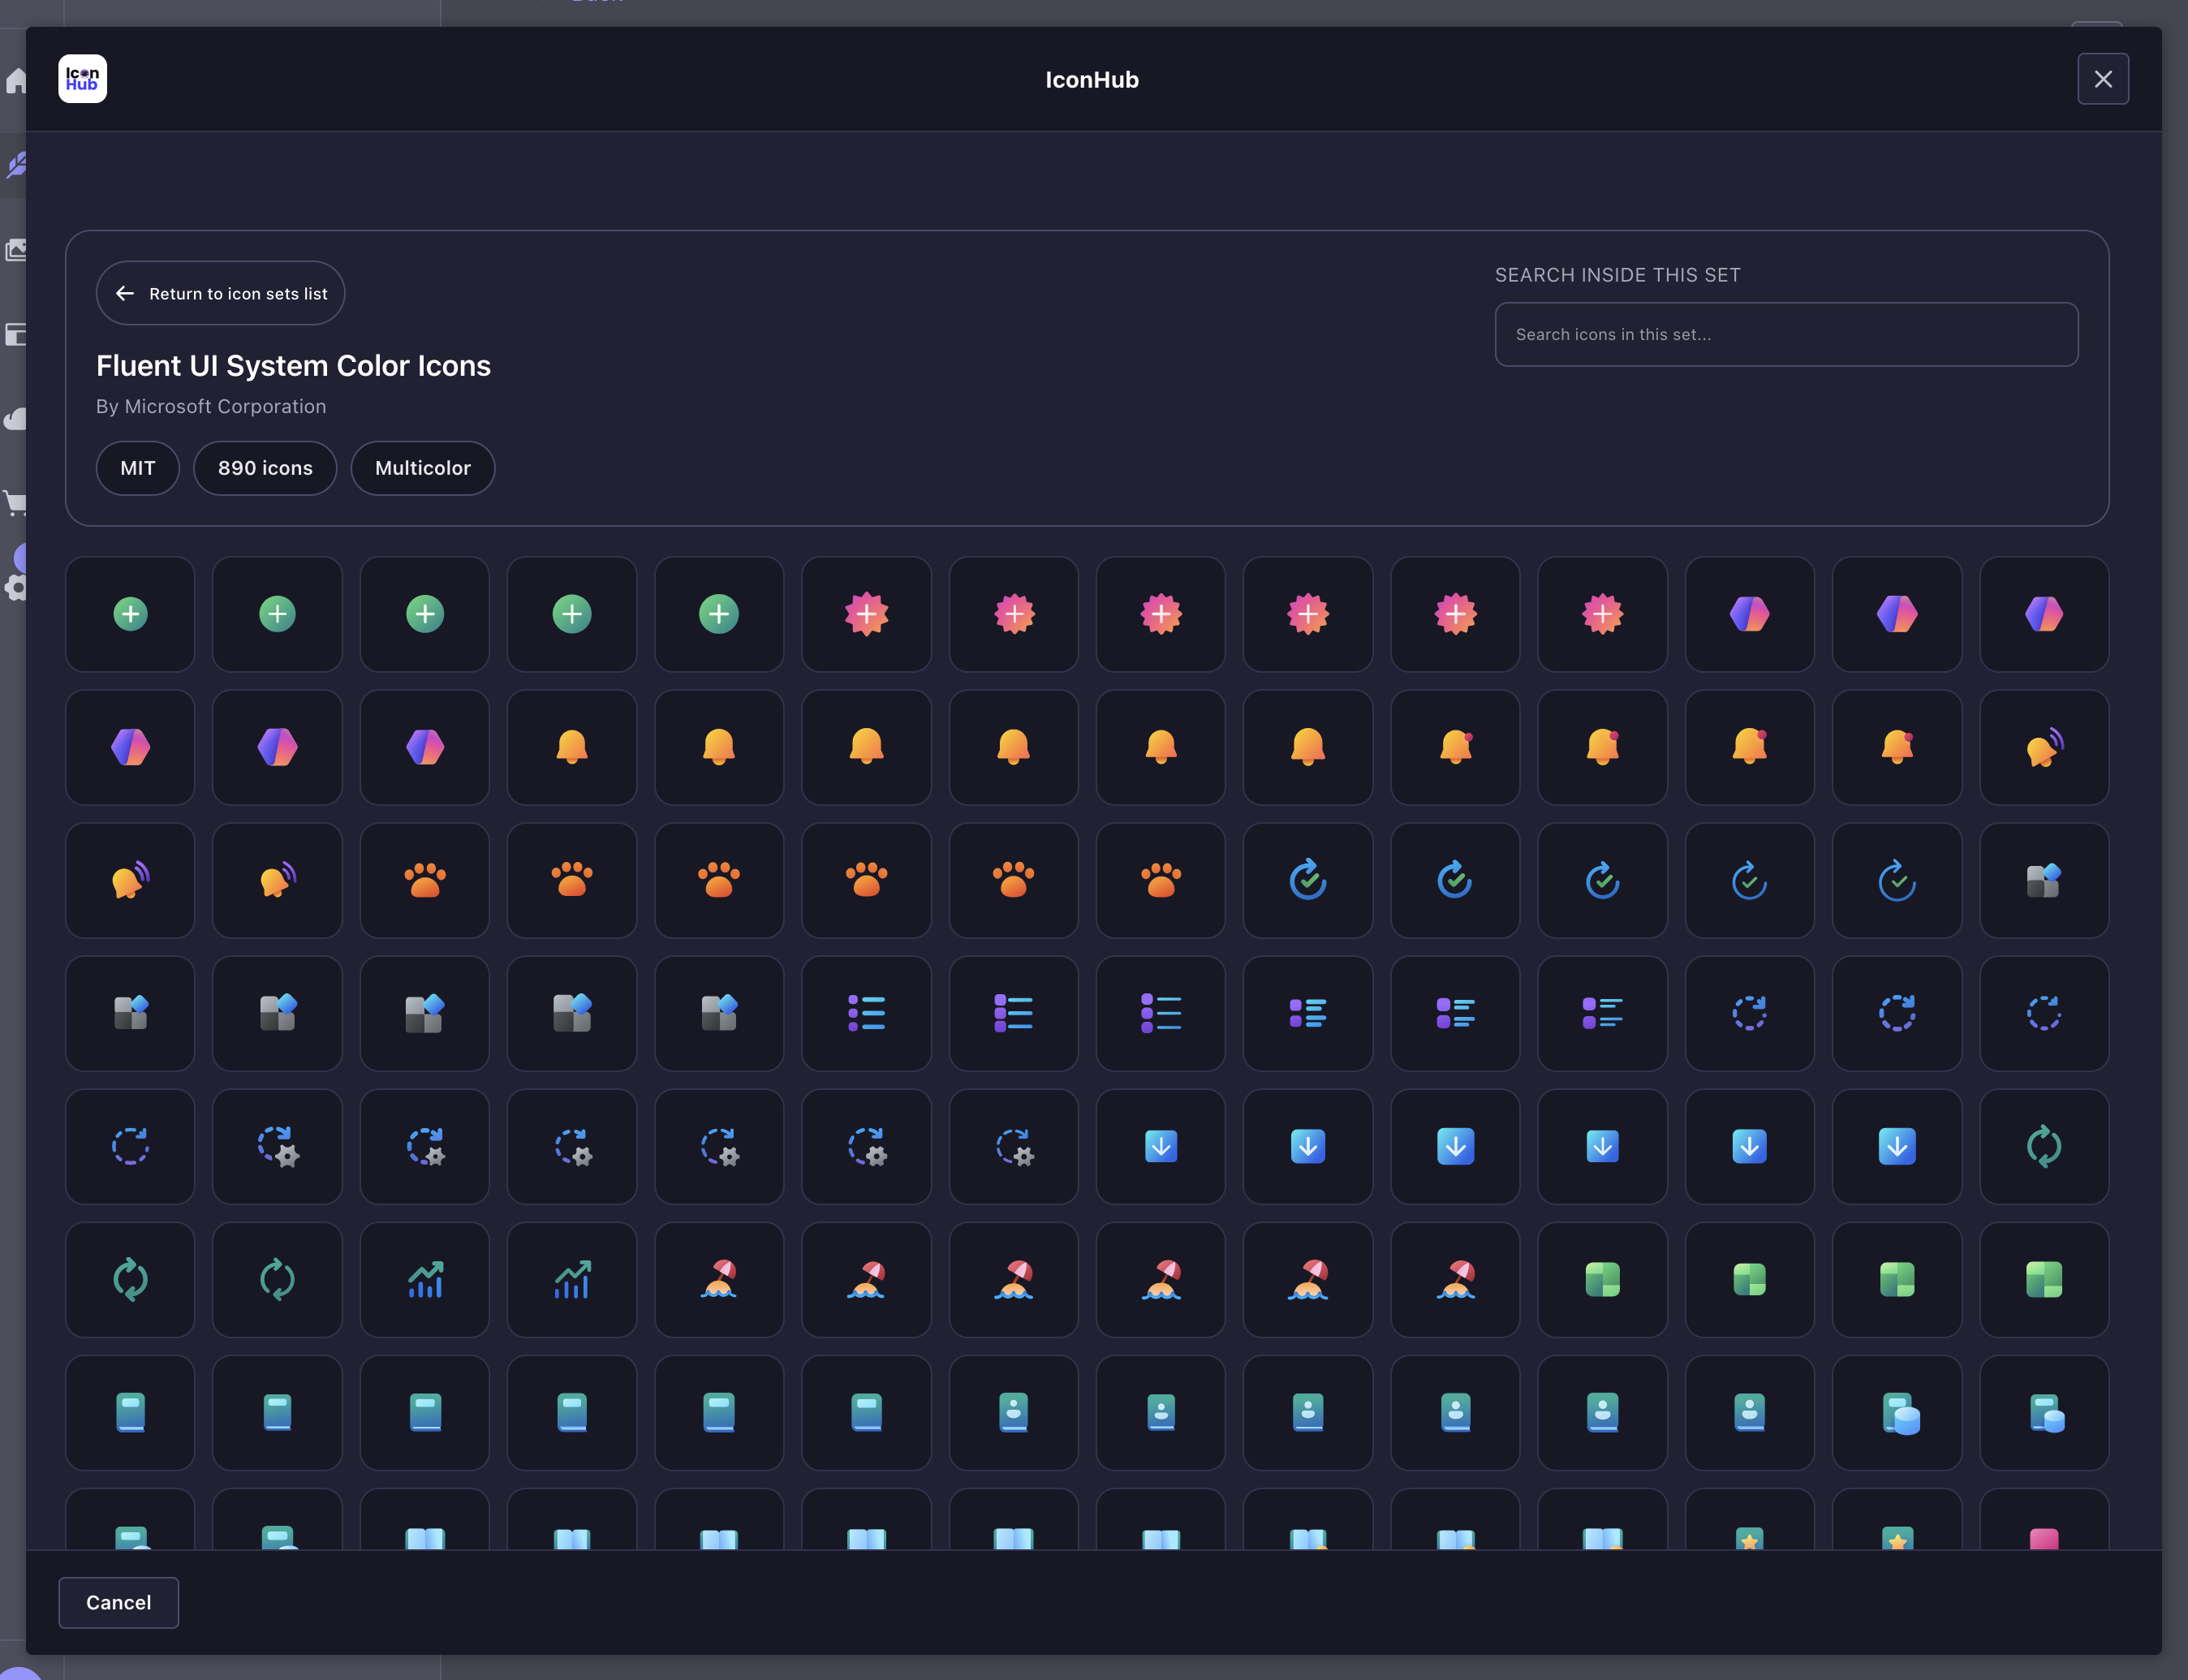The height and width of the screenshot is (1680, 2188).
Task: Select the first trending chart icon
Action: click(x=425, y=1279)
